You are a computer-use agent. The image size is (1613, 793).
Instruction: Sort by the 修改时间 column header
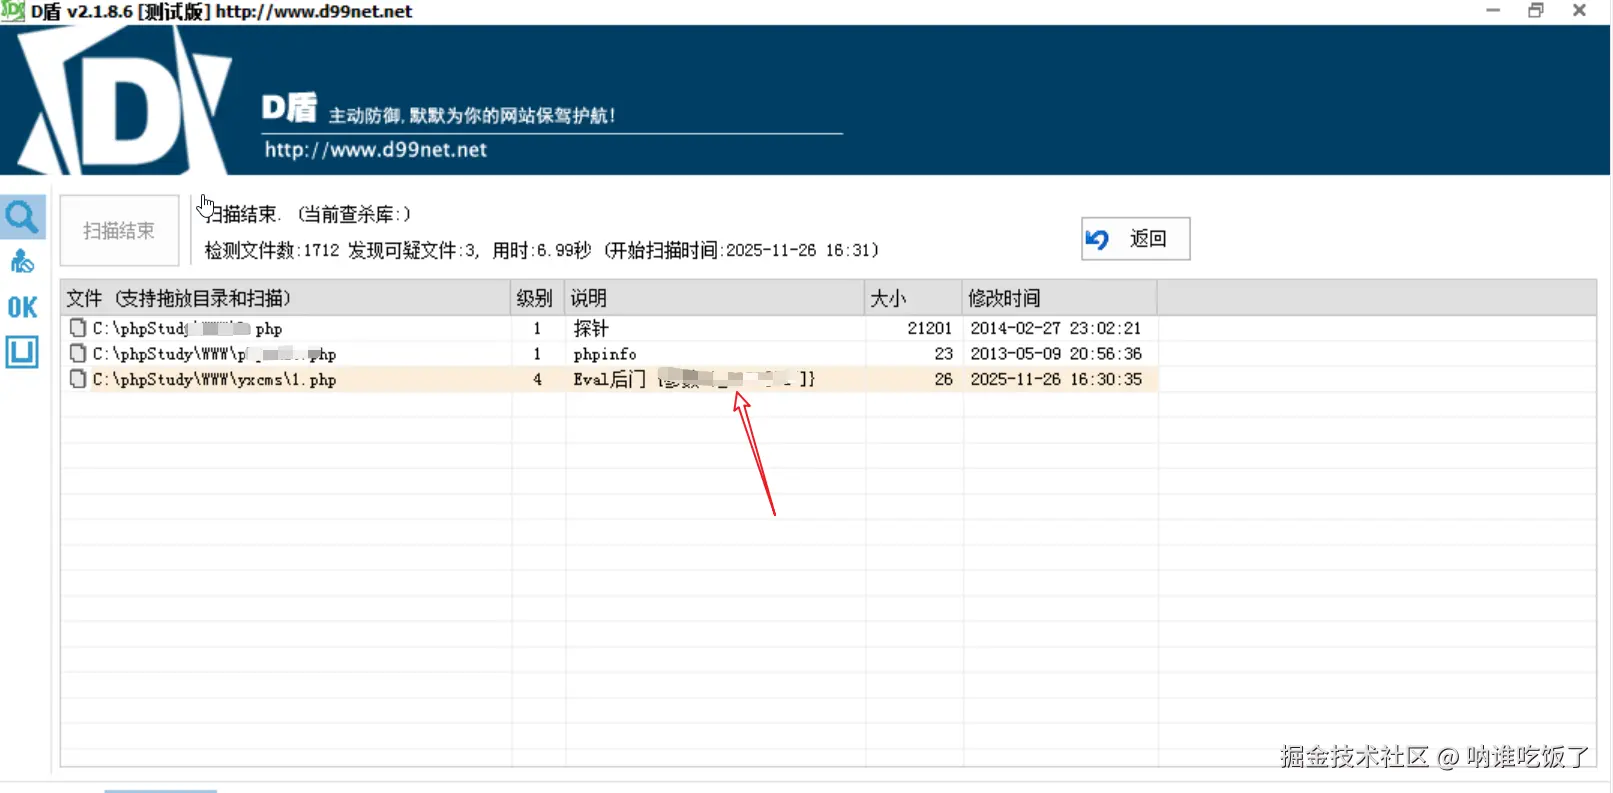[1059, 298]
